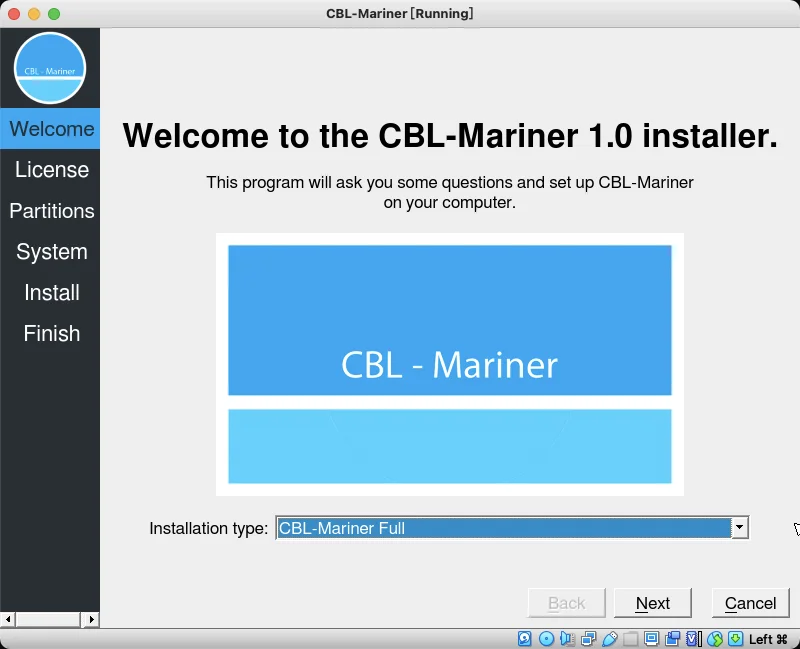Click the shared folders status icon
Viewport: 800px width, 649px height.
click(x=631, y=639)
